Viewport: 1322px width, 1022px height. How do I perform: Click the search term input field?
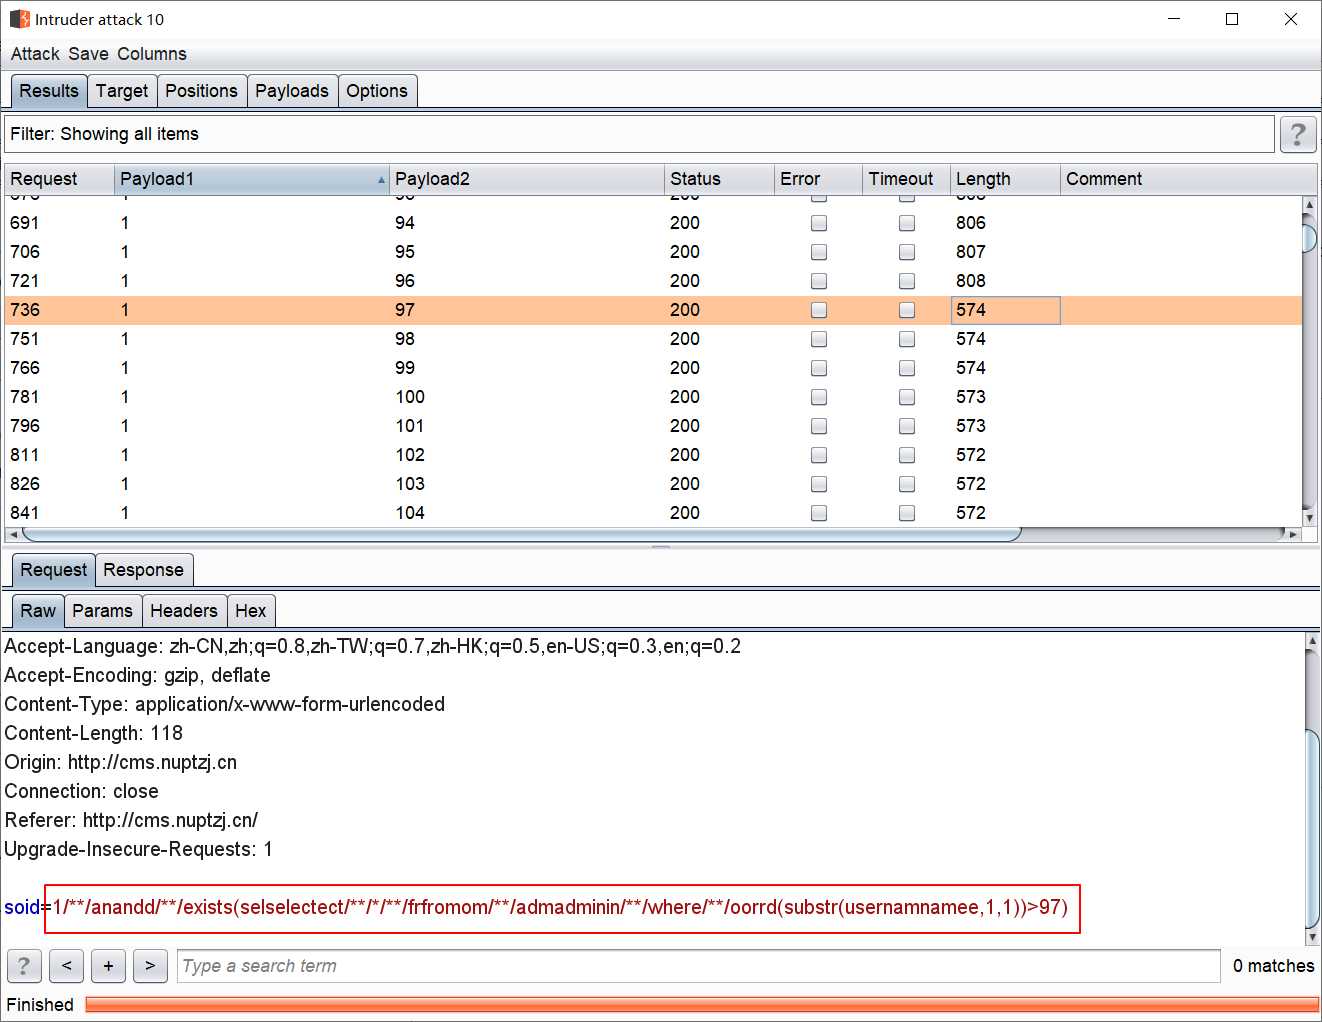coord(698,966)
